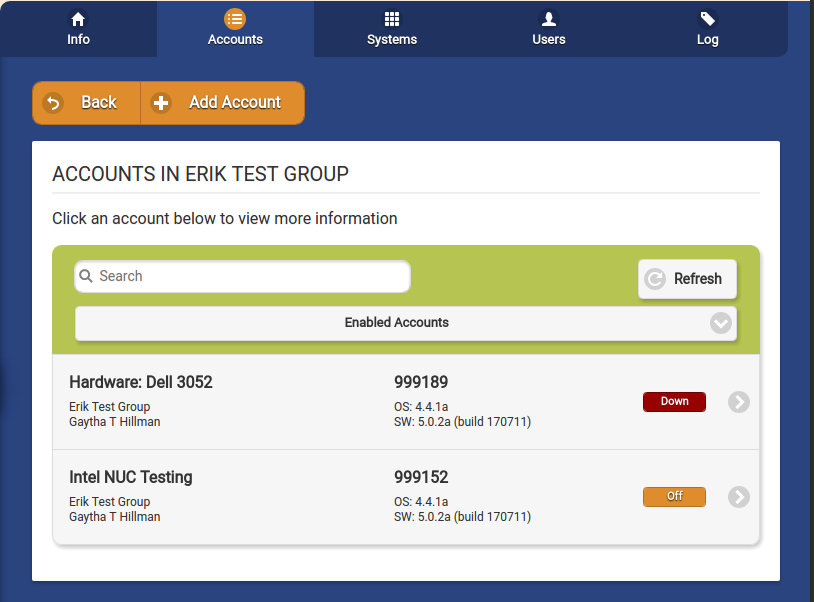Click the Accounts in Erik Test Group heading
This screenshot has width=814, height=602.
[x=200, y=174]
